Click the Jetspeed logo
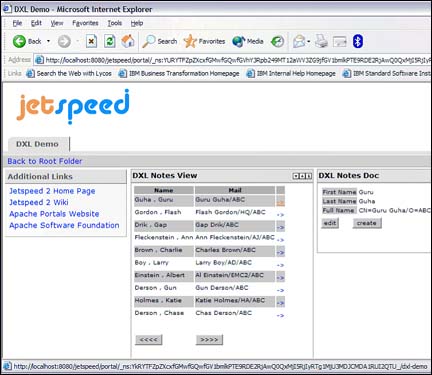This screenshot has height=375, width=432. (73, 107)
